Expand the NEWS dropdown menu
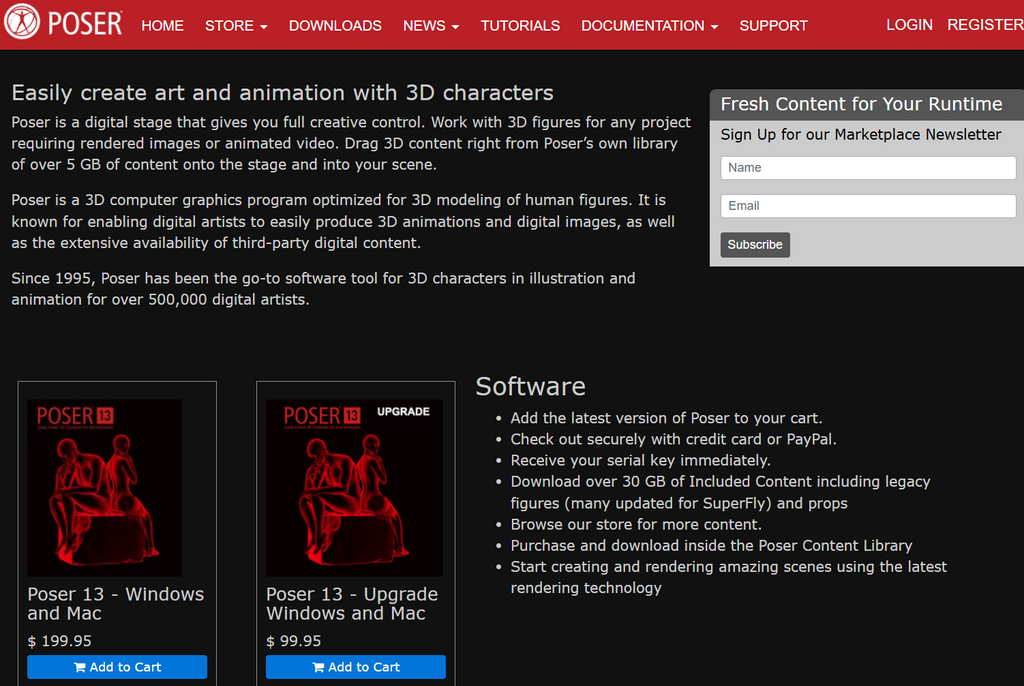Viewport: 1024px width, 686px height. (x=431, y=26)
